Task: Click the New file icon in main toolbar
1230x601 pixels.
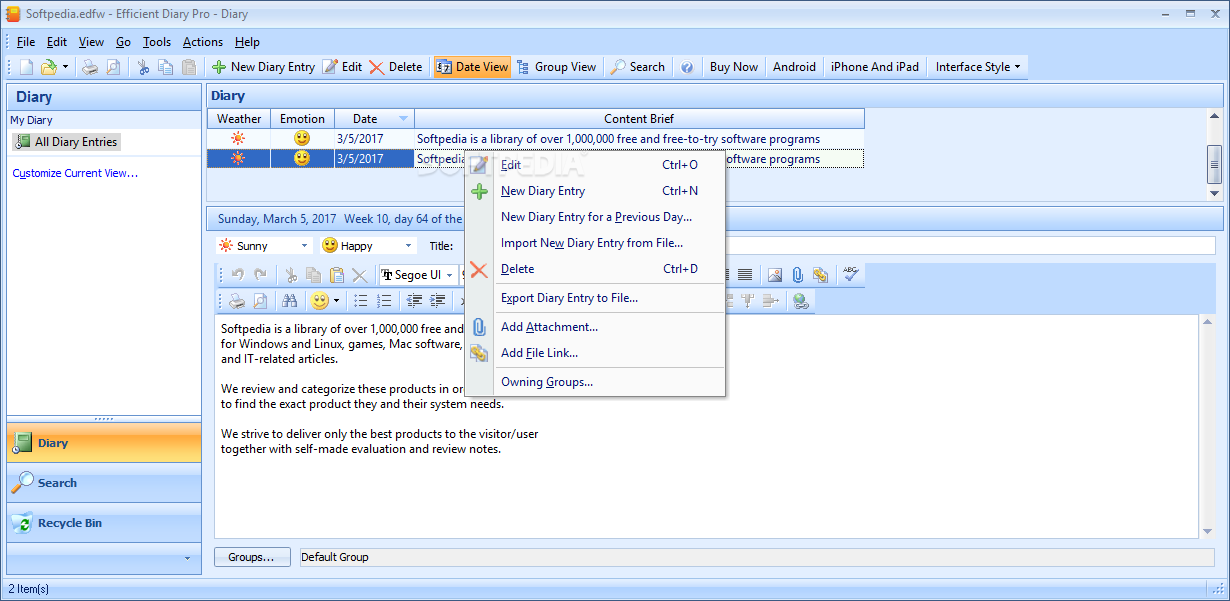Action: tap(26, 67)
